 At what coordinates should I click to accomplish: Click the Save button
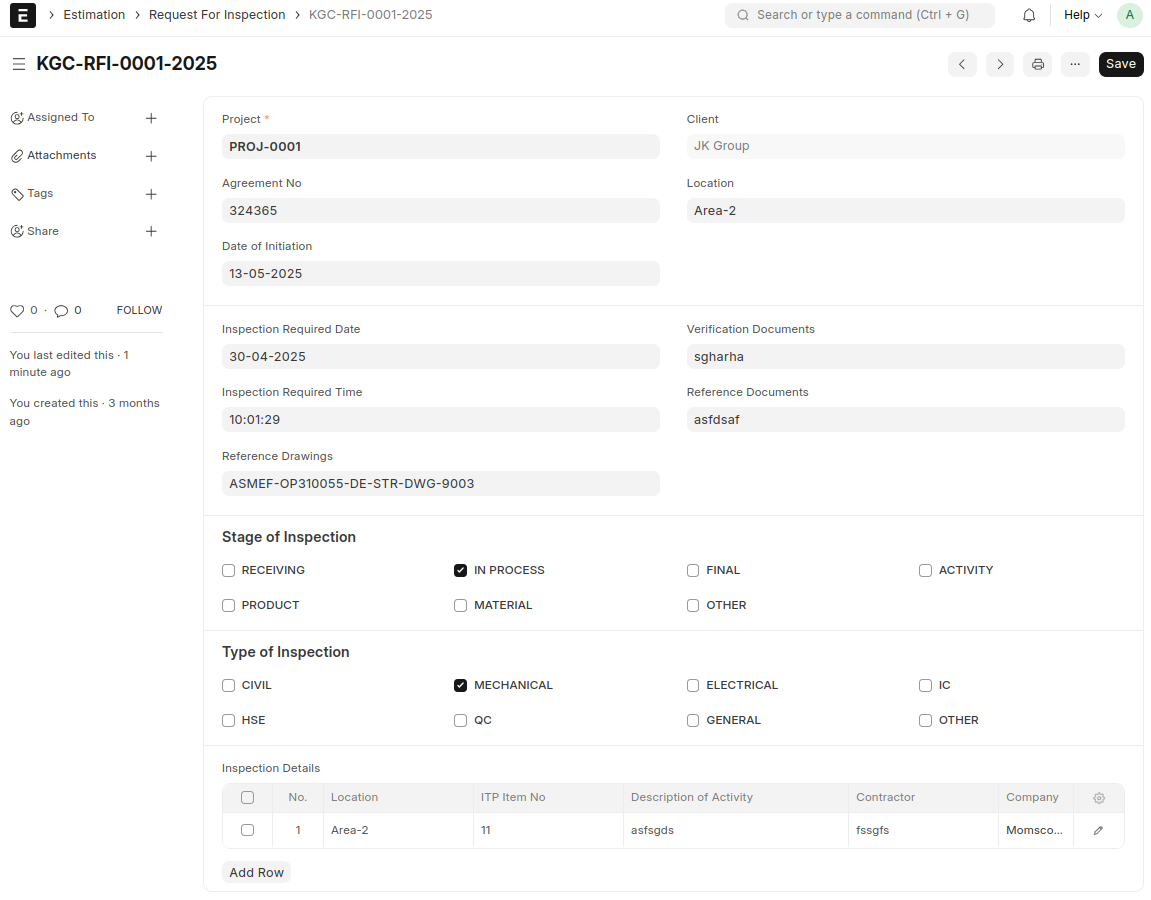coord(1120,64)
